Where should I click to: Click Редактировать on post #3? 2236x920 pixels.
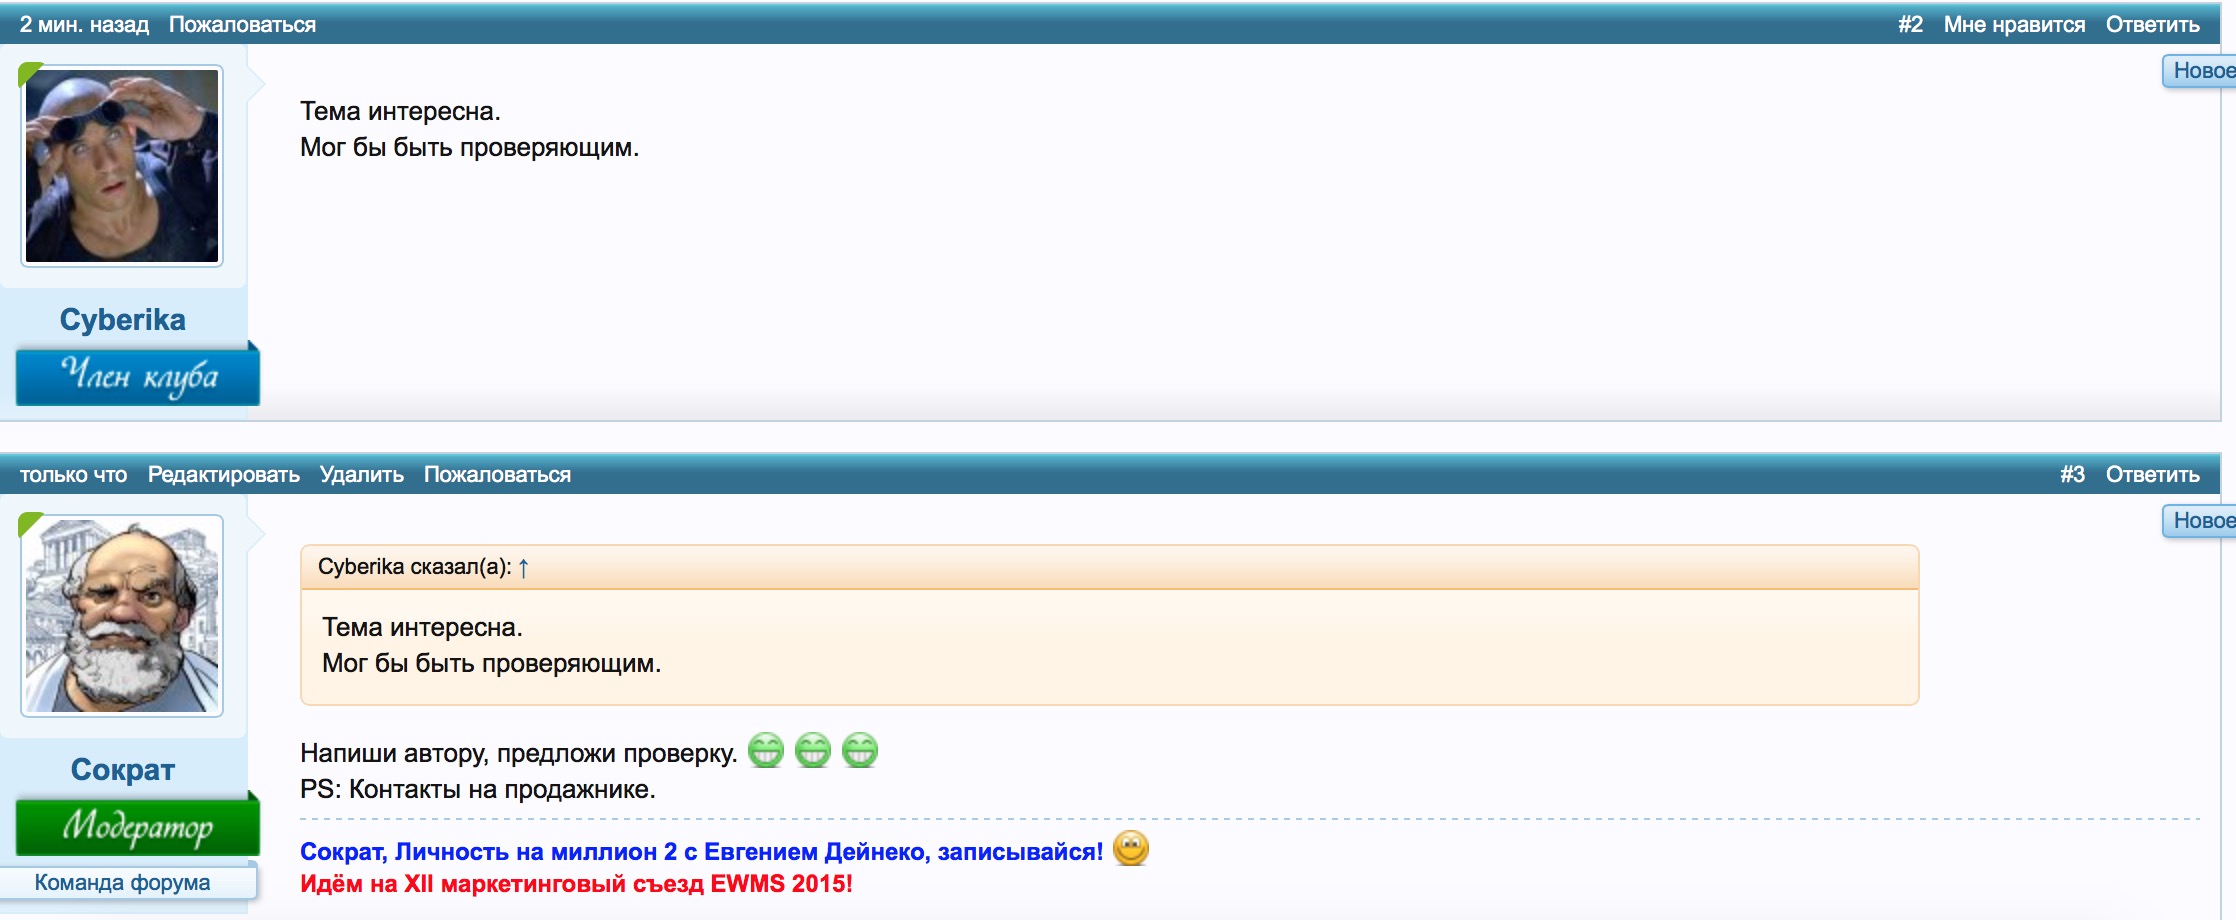[224, 475]
